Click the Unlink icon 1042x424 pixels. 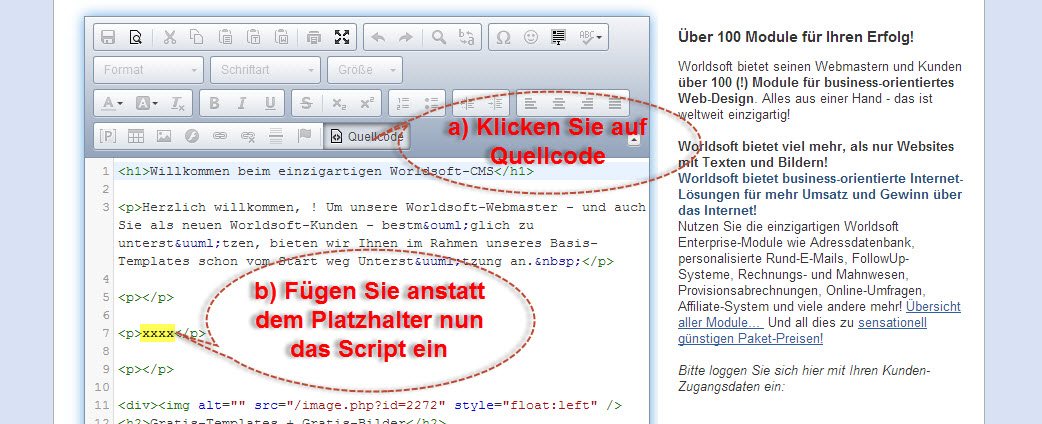[249, 136]
